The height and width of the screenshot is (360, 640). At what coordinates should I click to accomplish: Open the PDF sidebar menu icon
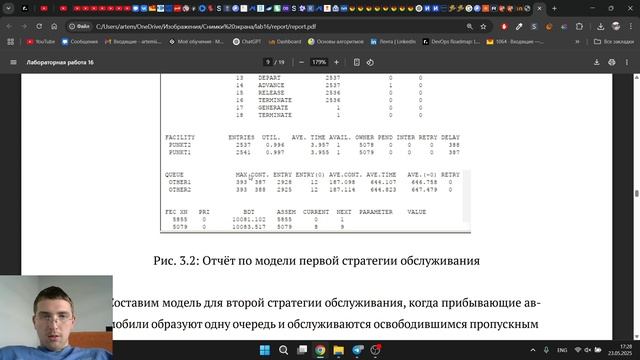13,62
